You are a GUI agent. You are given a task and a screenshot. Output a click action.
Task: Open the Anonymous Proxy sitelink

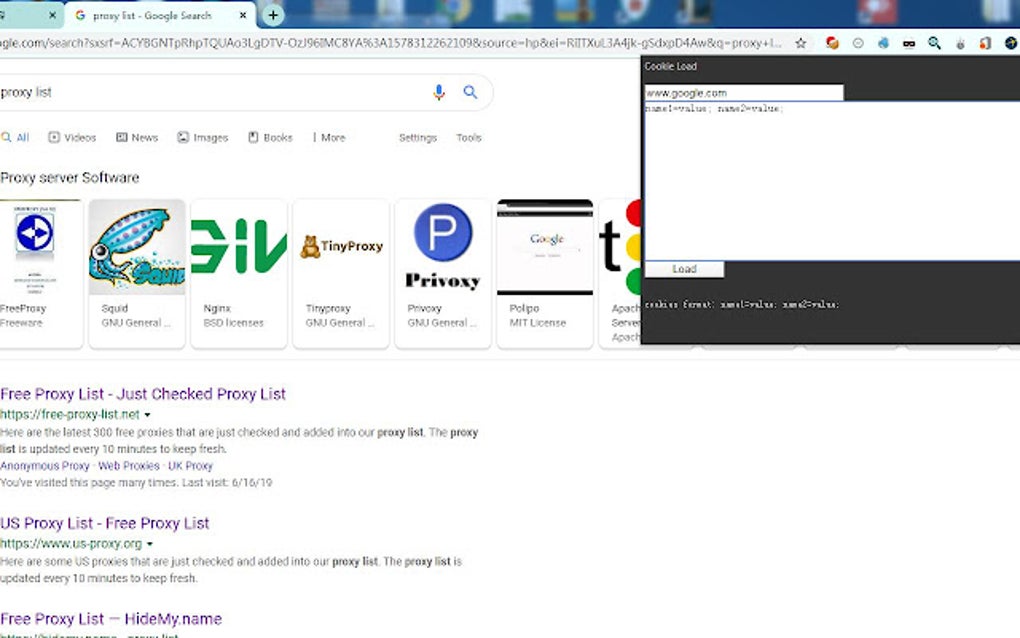click(45, 466)
